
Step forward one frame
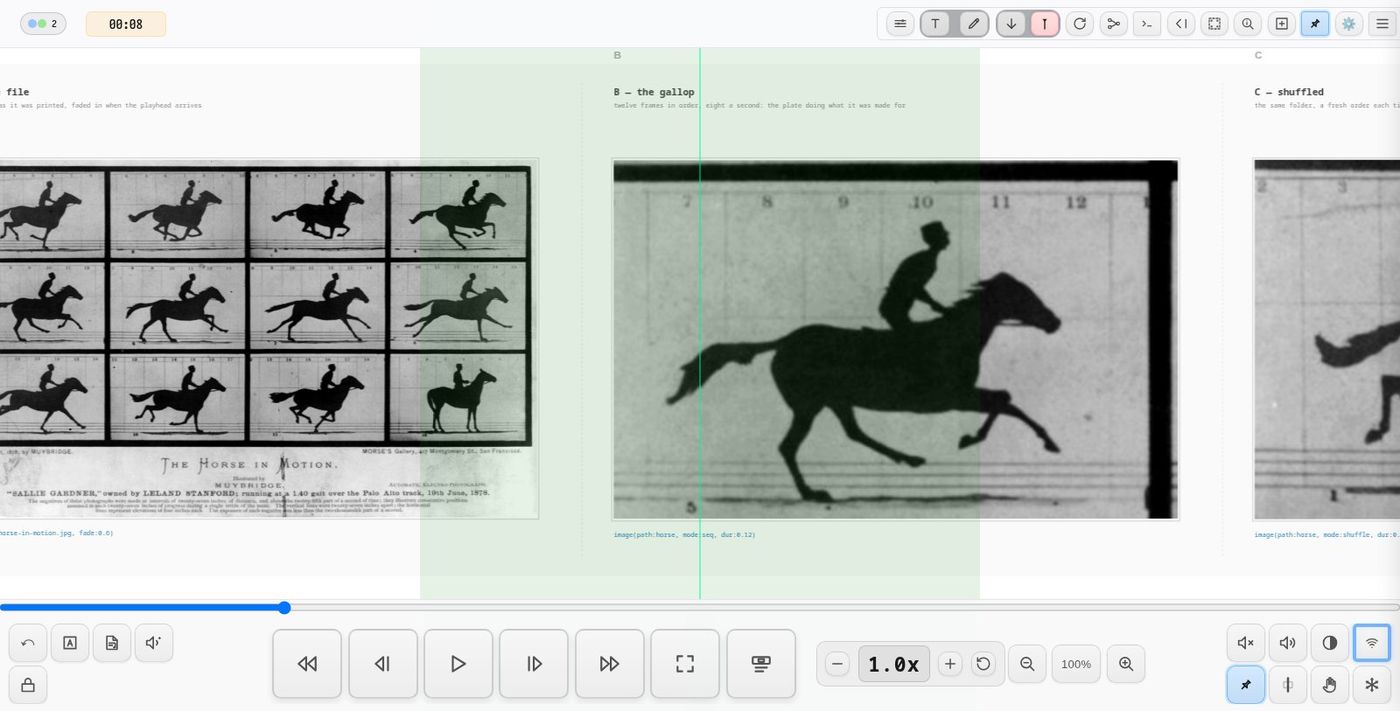click(534, 664)
